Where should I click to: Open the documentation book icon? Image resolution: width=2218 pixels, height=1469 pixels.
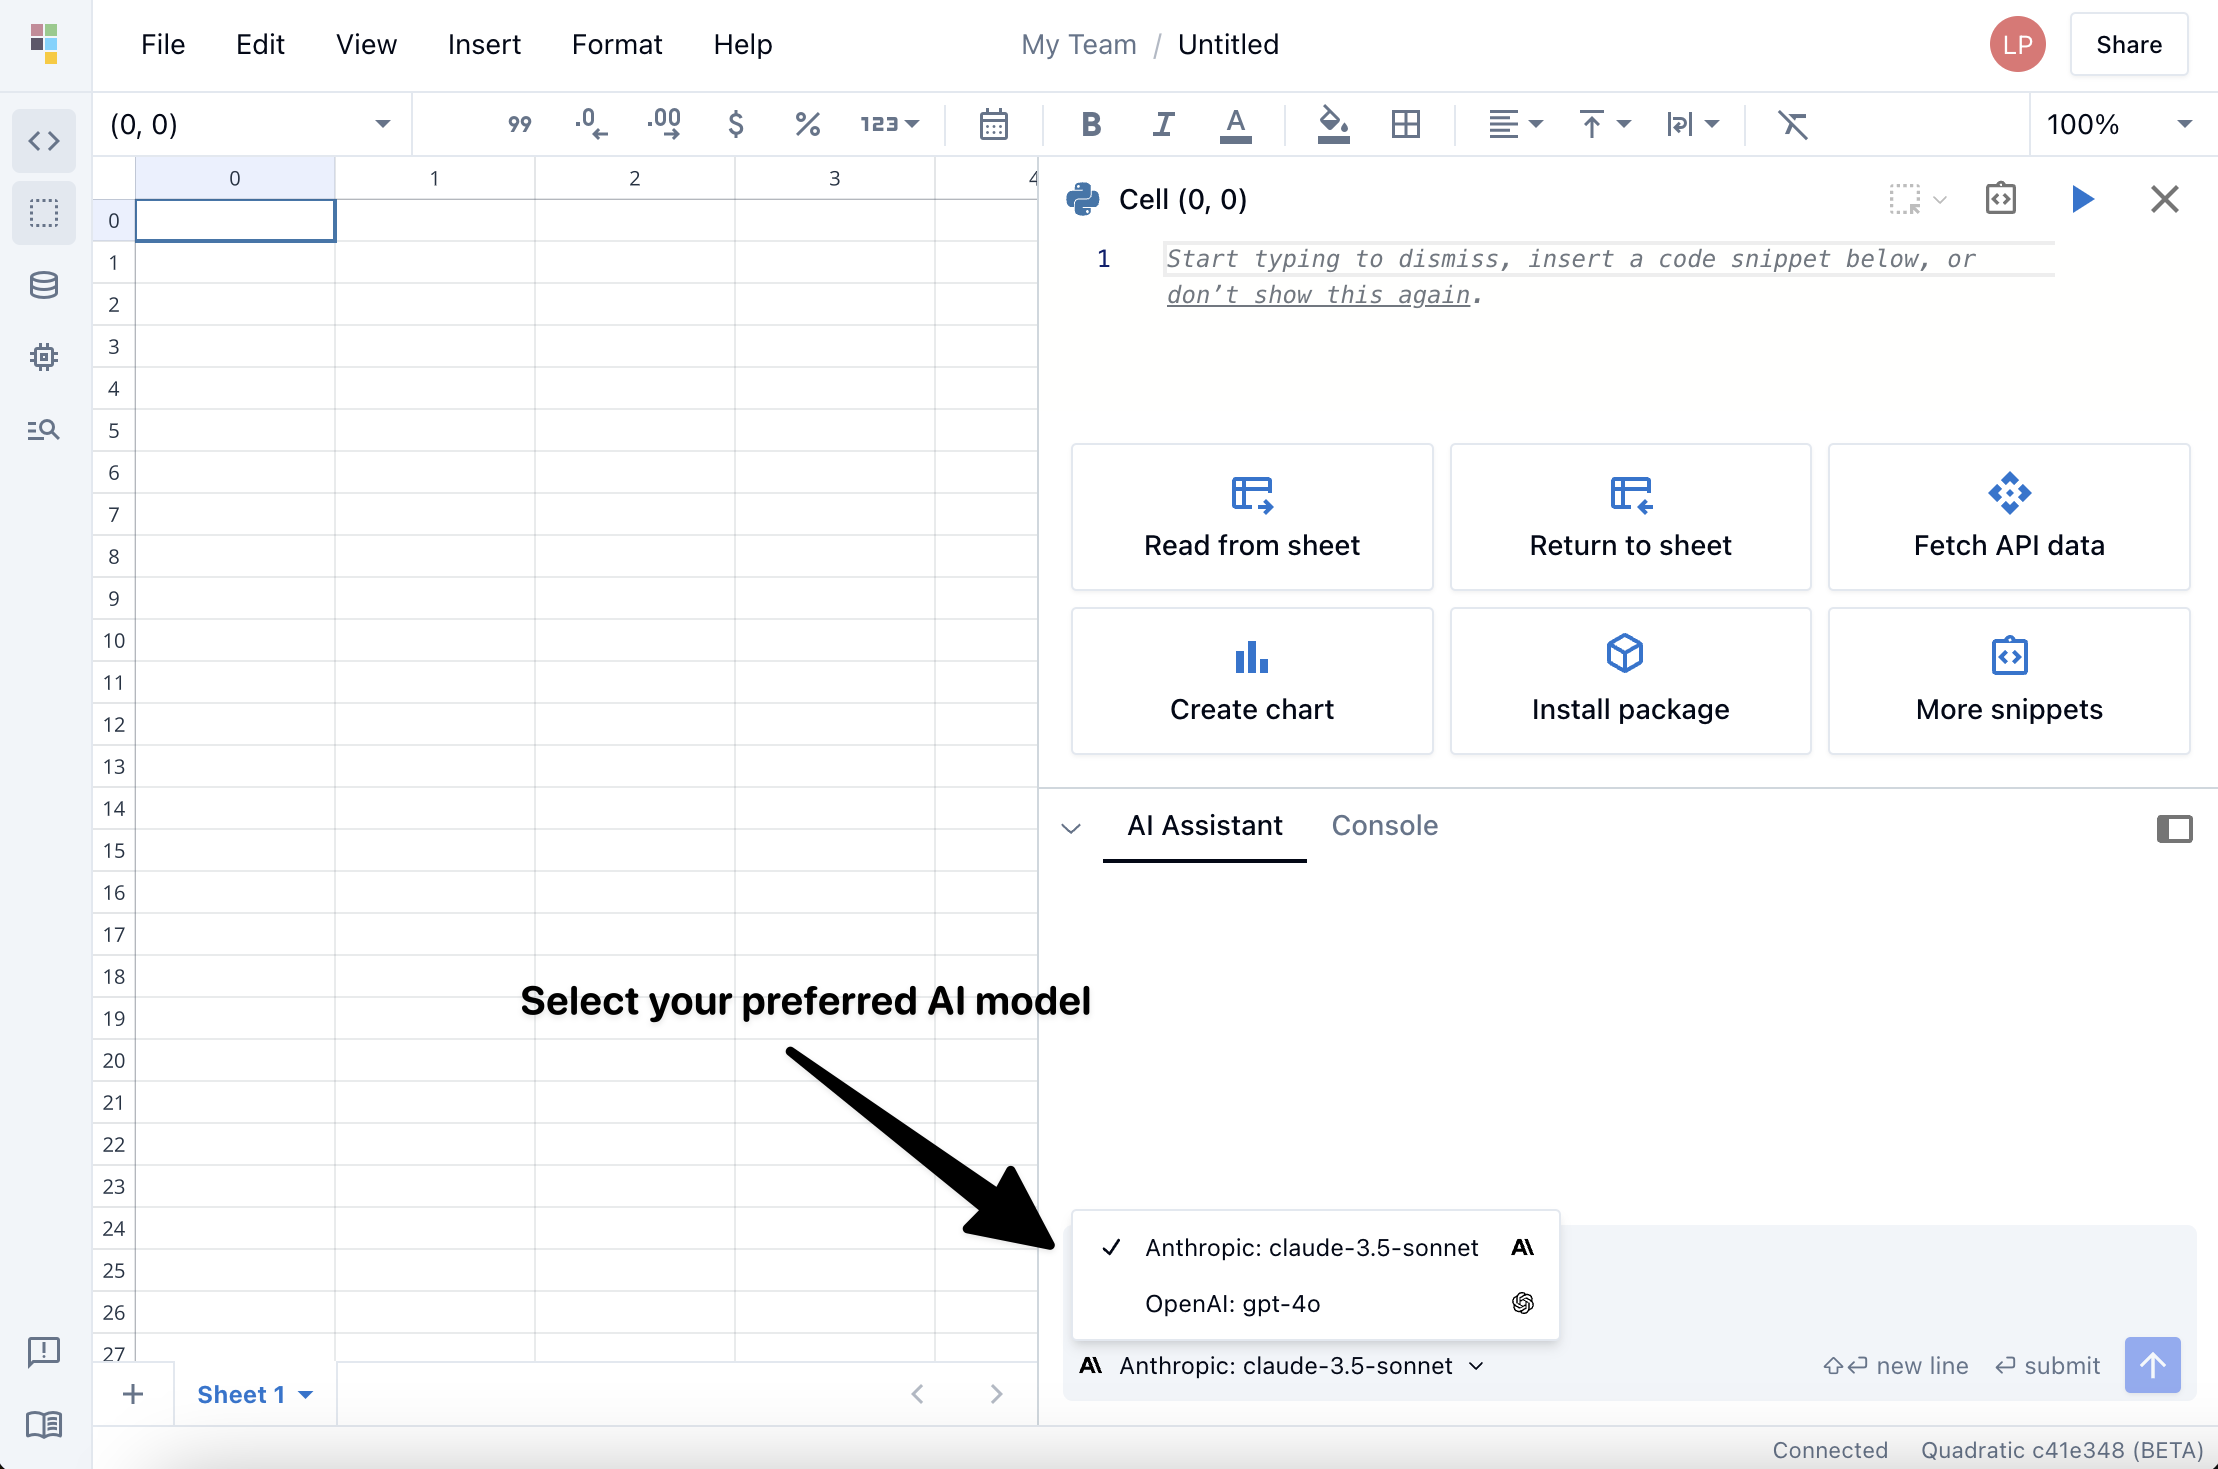44,1424
